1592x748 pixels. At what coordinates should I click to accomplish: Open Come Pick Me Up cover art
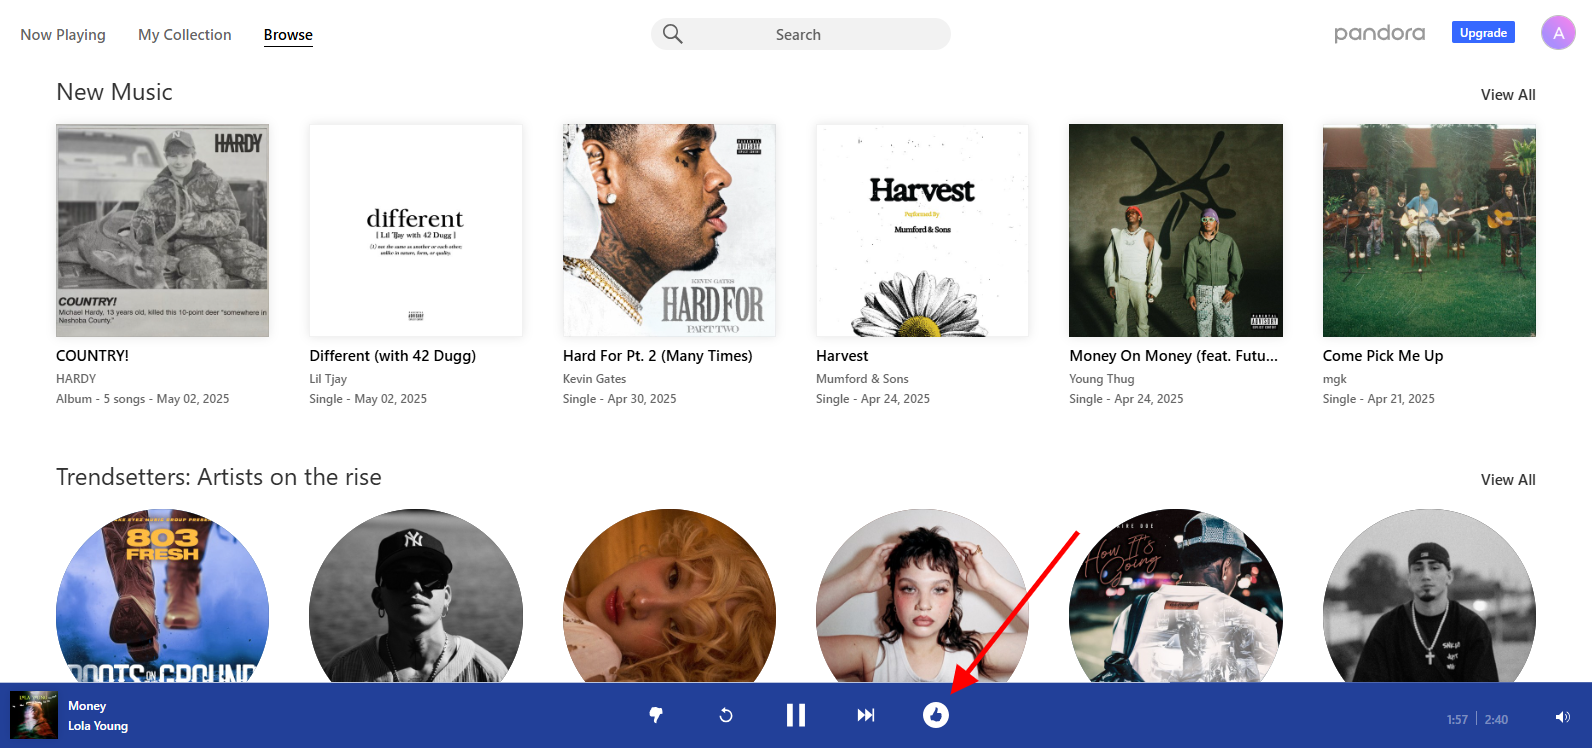[x=1429, y=230]
